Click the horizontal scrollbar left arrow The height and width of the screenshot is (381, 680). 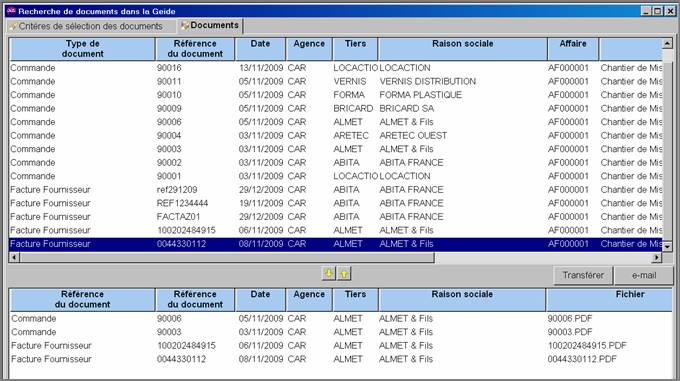[14, 257]
